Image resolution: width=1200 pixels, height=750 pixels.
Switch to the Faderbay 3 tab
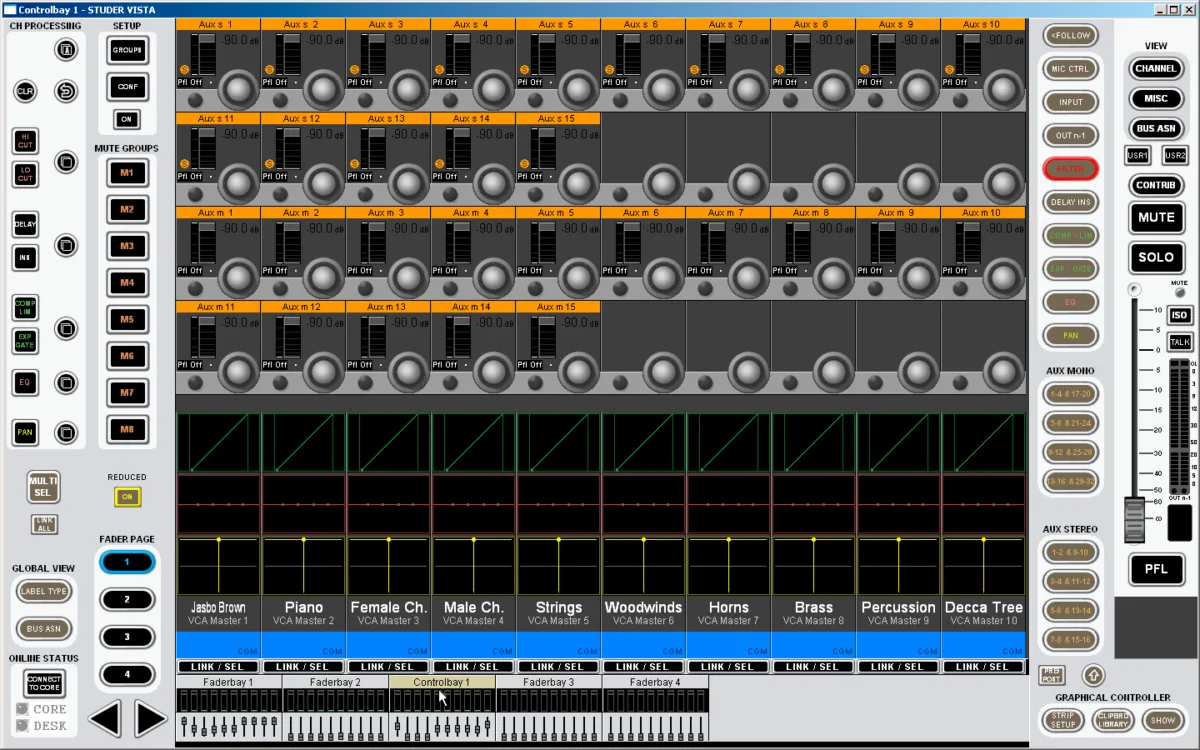pyautogui.click(x=549, y=682)
